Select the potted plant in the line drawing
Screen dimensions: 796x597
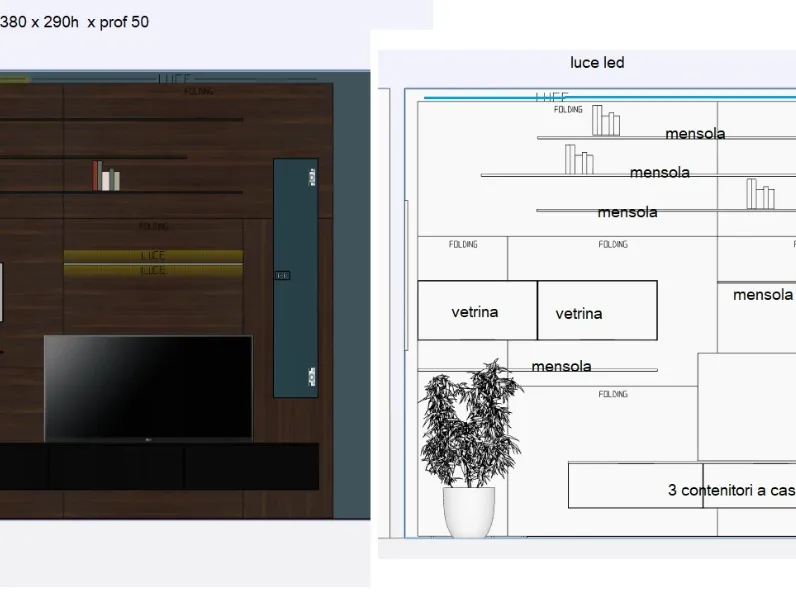coord(469,448)
